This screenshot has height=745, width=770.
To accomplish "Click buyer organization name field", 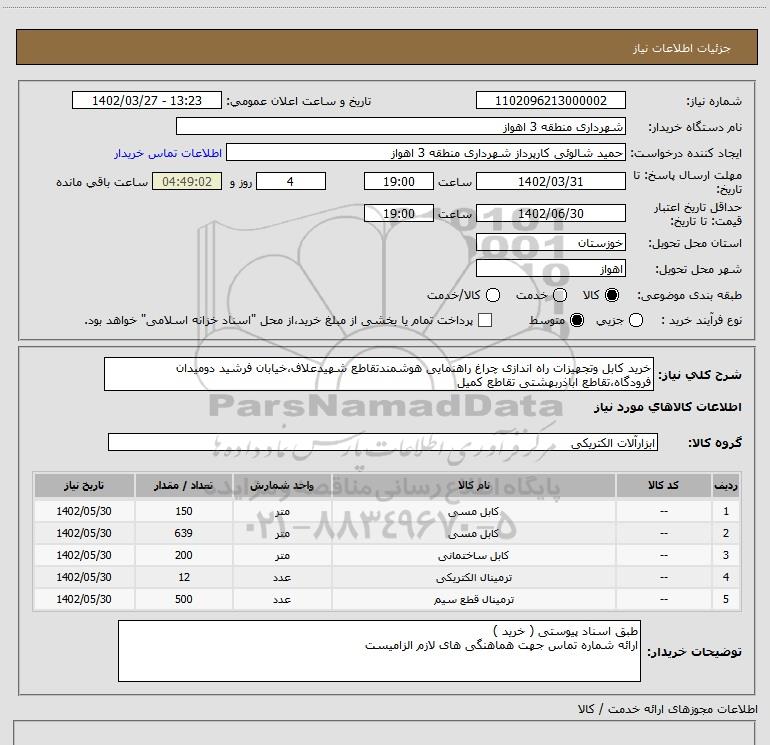I will pos(401,127).
